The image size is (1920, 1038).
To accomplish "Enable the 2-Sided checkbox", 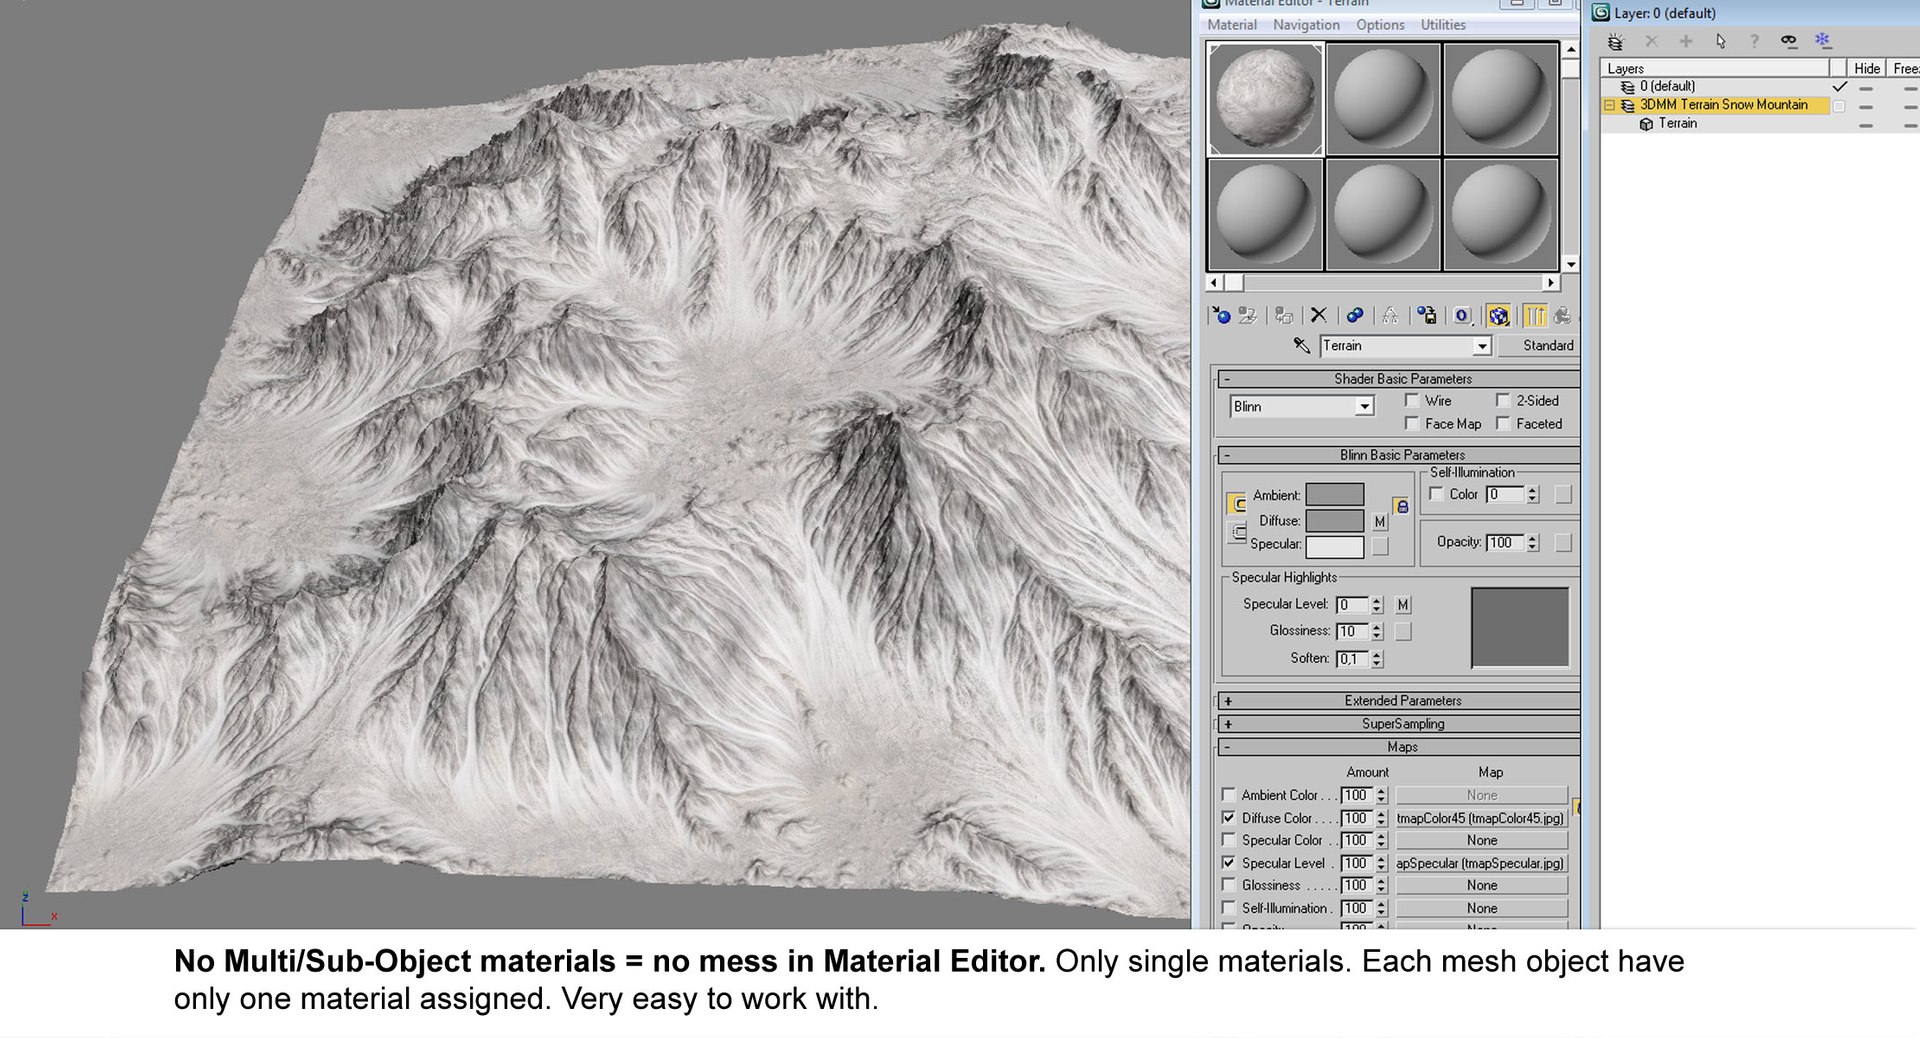I will click(x=1502, y=400).
